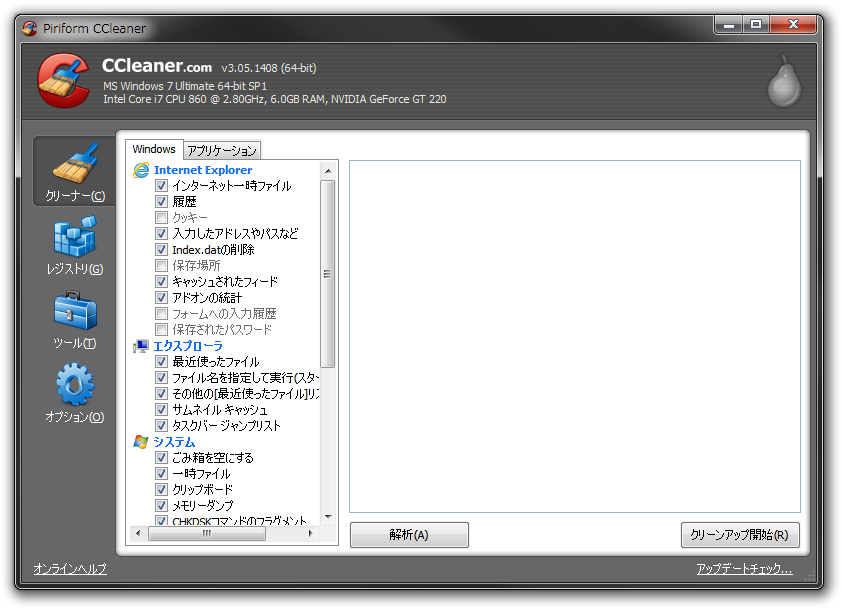Uncheck the 履歴 checkbox

point(161,201)
